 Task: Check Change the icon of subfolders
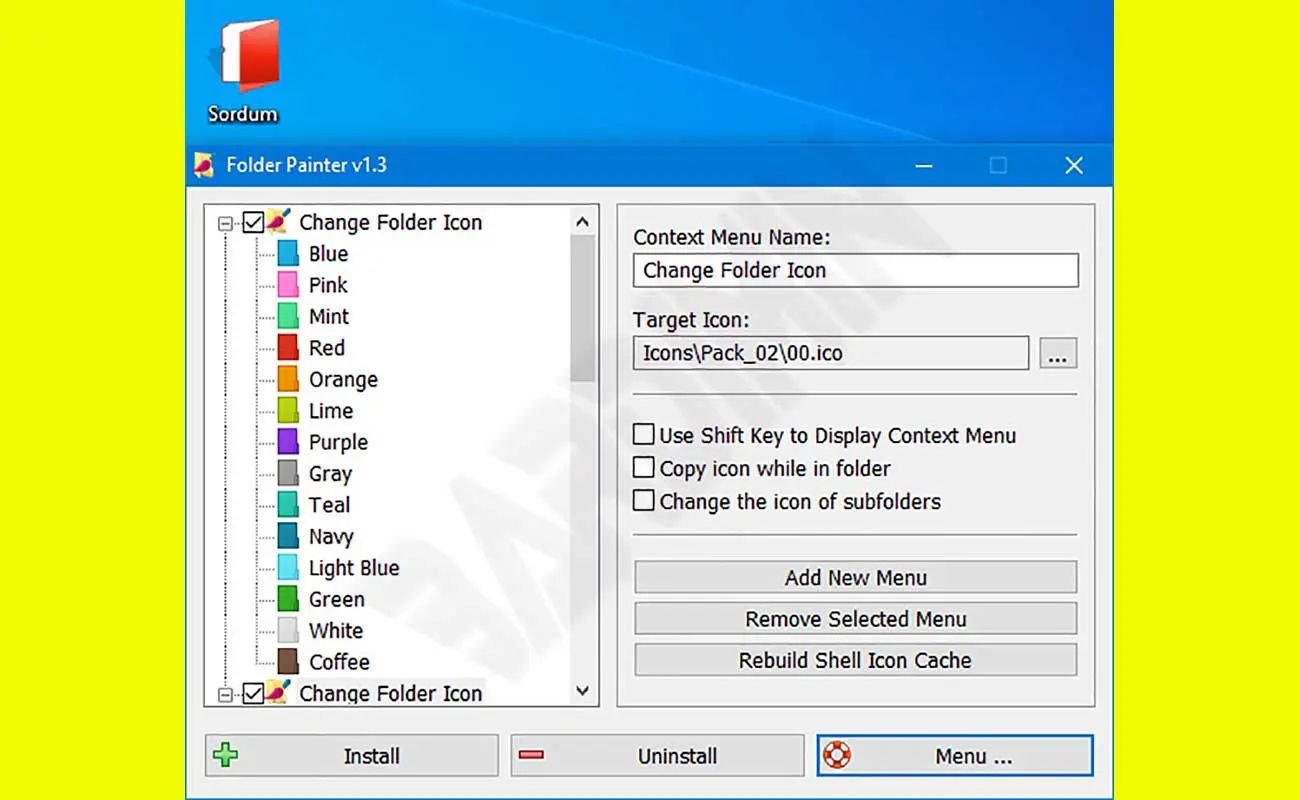pyautogui.click(x=644, y=501)
